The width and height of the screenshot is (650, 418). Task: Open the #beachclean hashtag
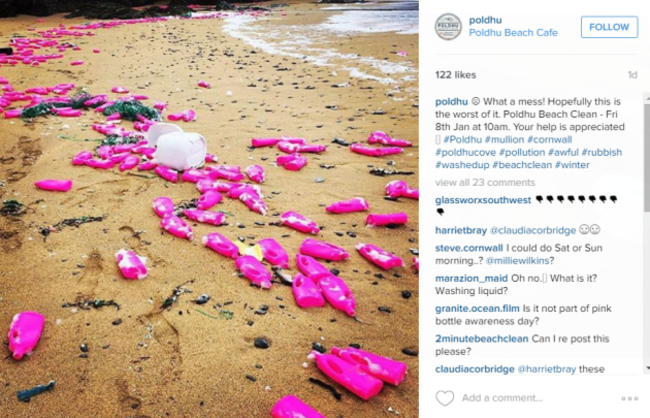pos(521,165)
